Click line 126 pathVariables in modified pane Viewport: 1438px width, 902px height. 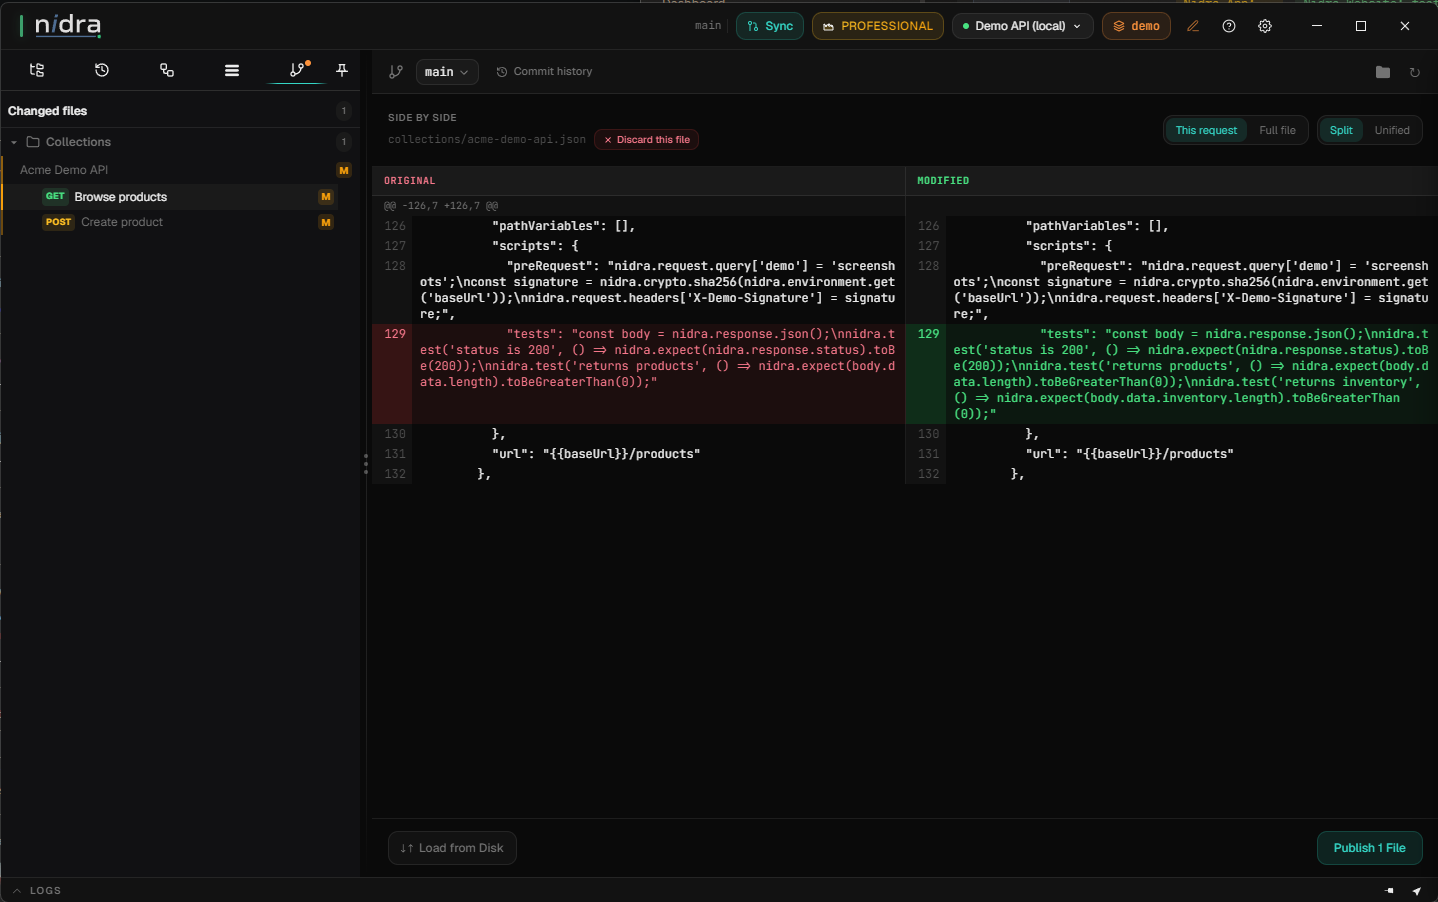click(1097, 226)
